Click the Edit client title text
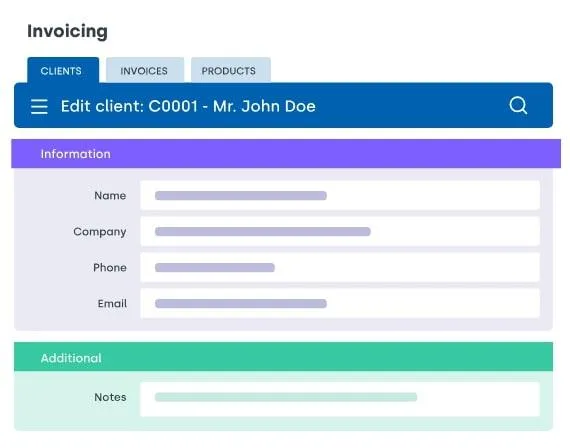The image size is (570, 448). point(188,107)
